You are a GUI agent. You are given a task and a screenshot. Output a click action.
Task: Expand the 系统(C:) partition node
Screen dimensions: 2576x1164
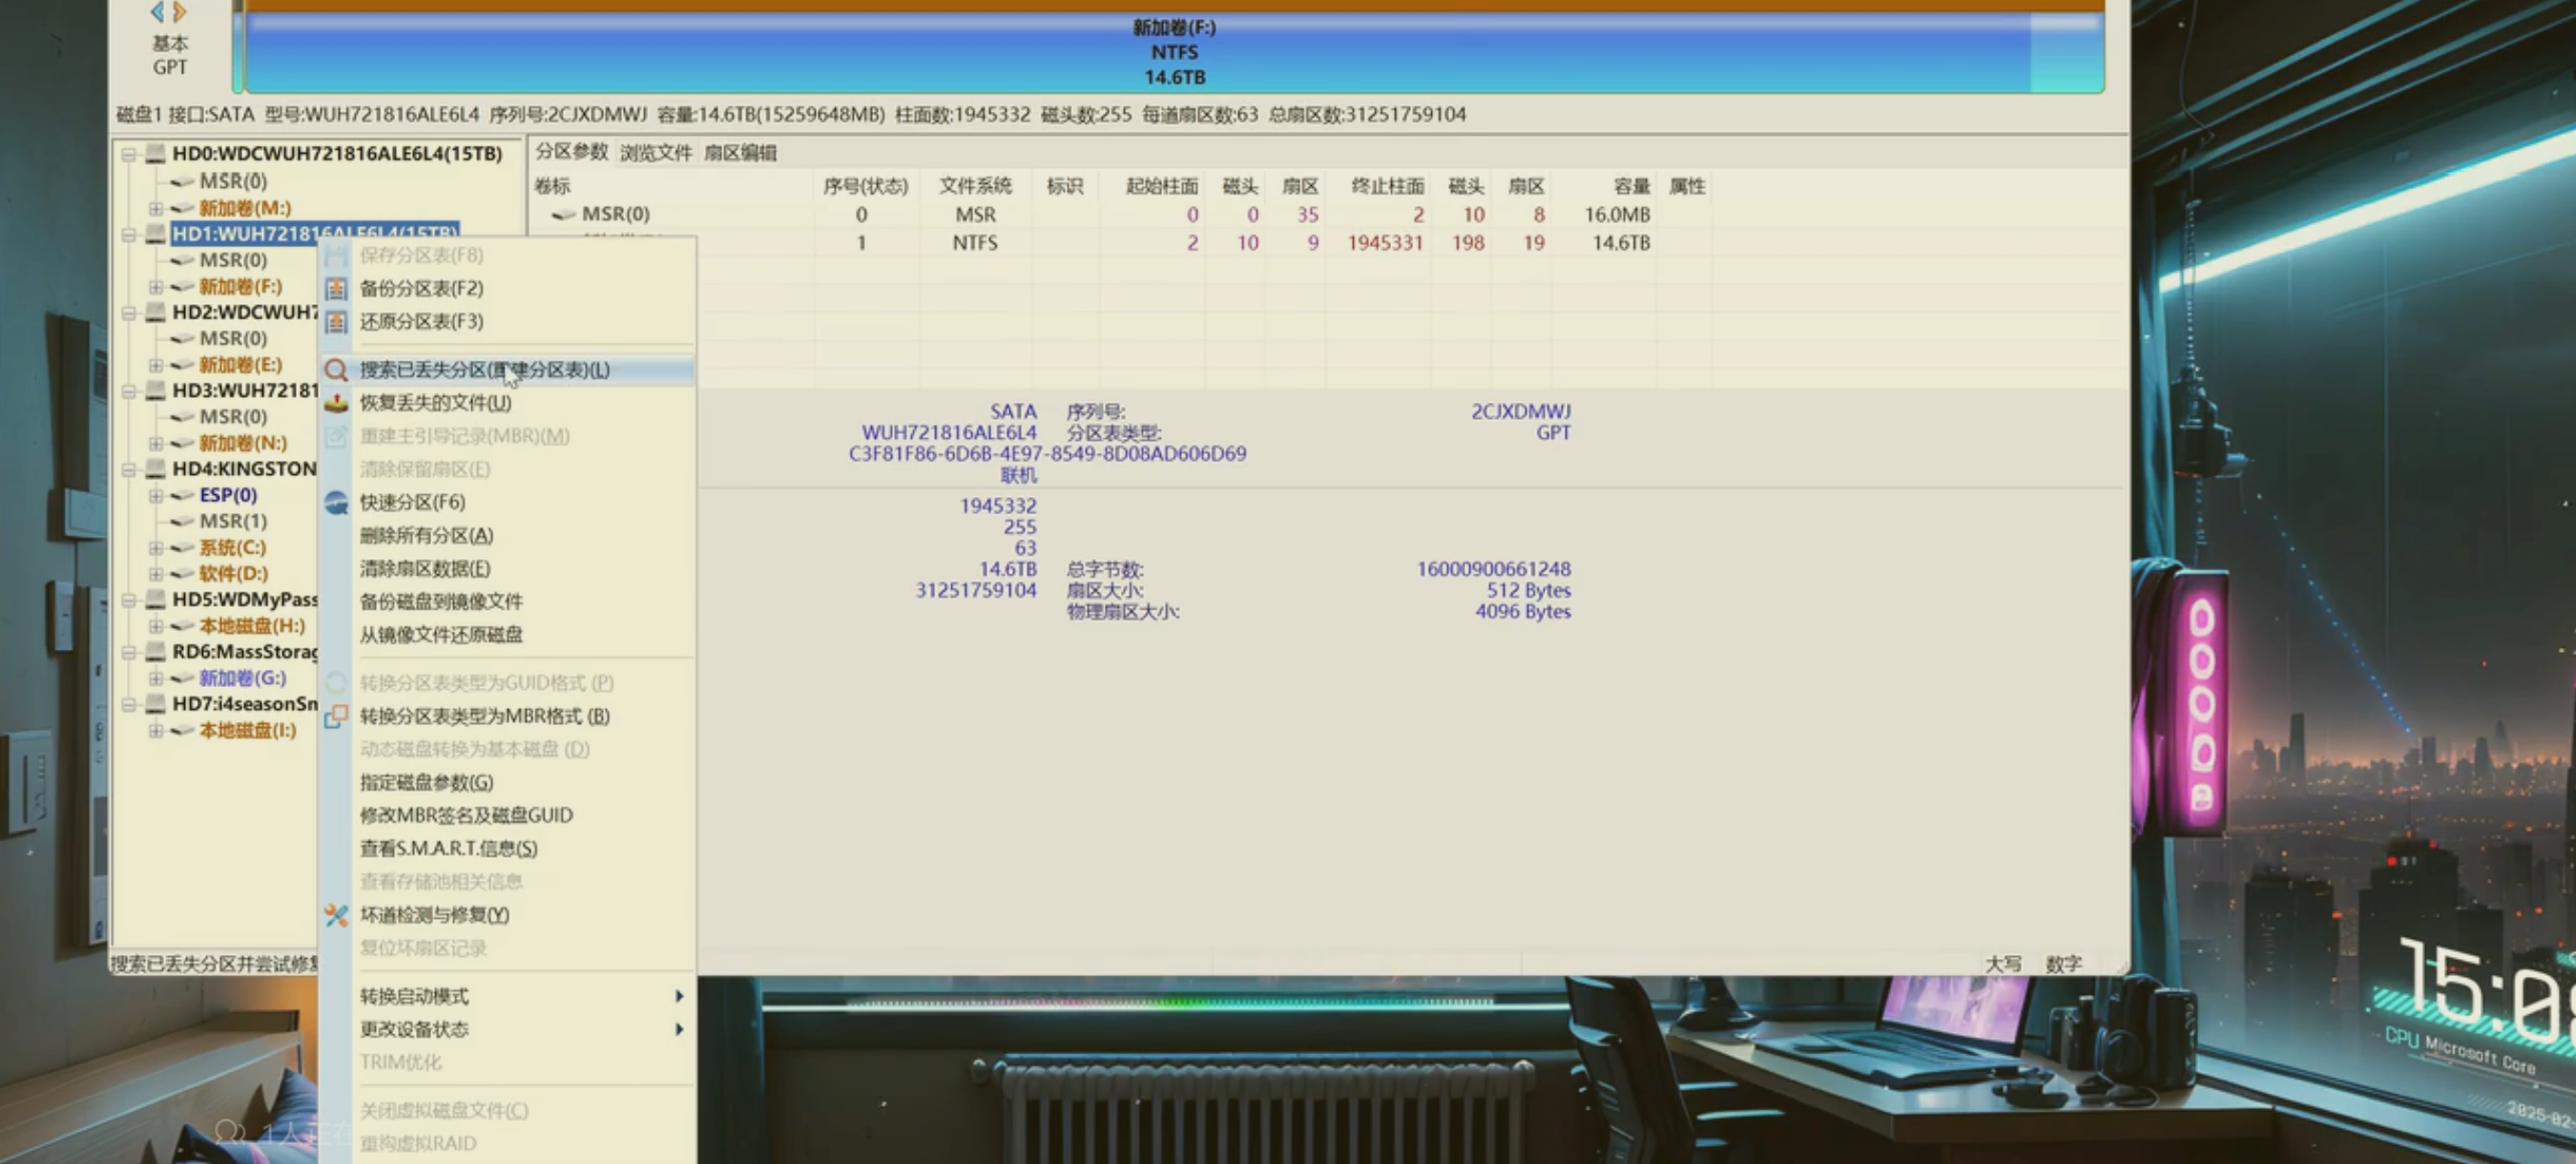[x=156, y=548]
